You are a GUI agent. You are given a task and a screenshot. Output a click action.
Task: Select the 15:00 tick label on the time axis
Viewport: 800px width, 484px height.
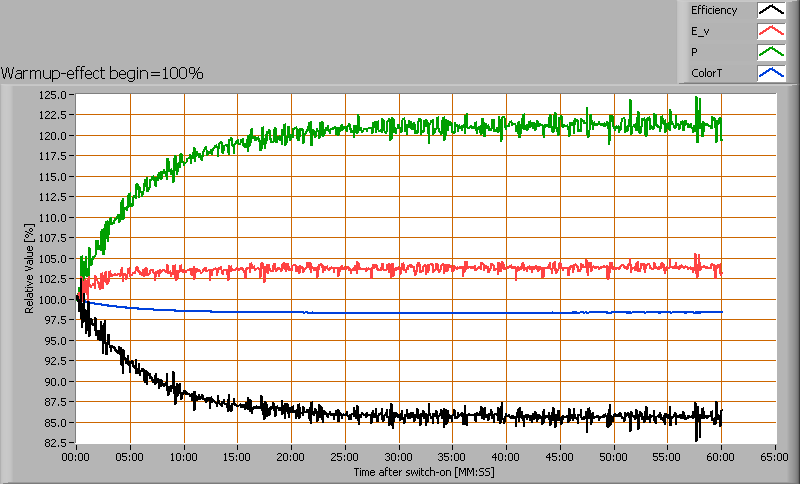point(237,456)
